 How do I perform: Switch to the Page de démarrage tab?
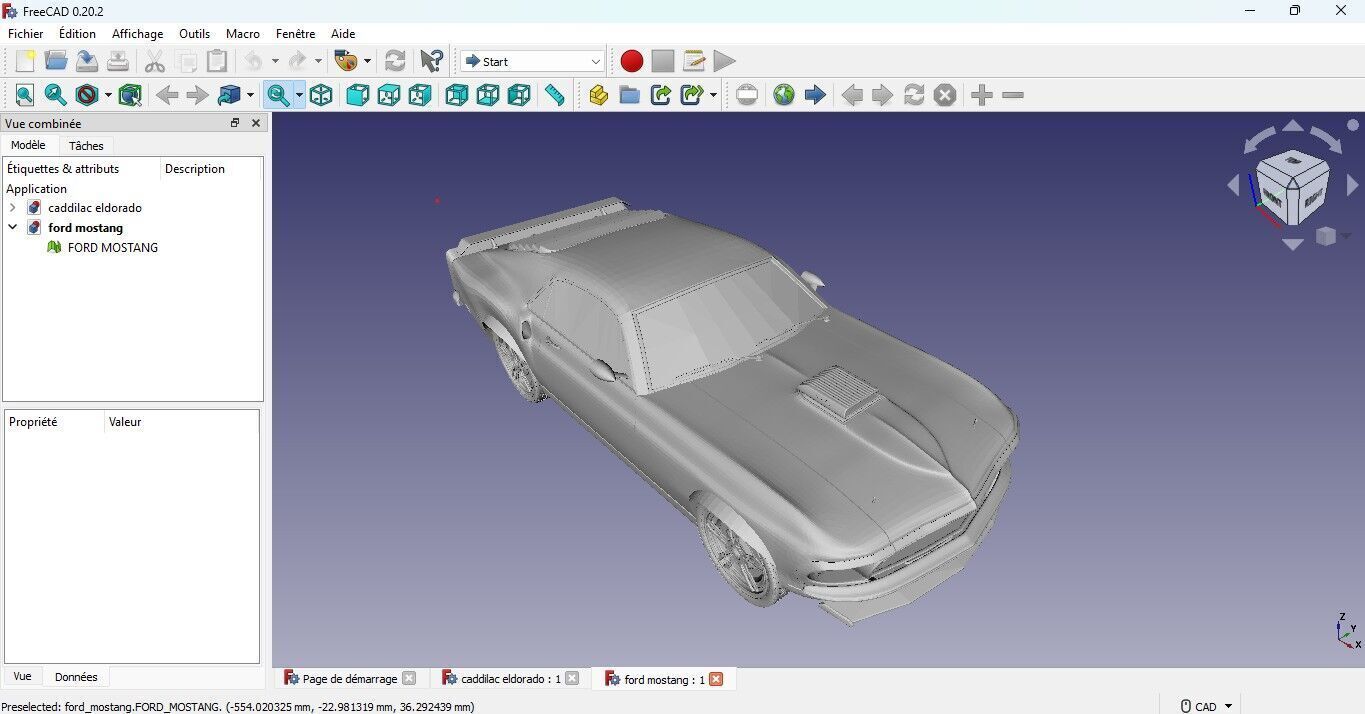349,679
